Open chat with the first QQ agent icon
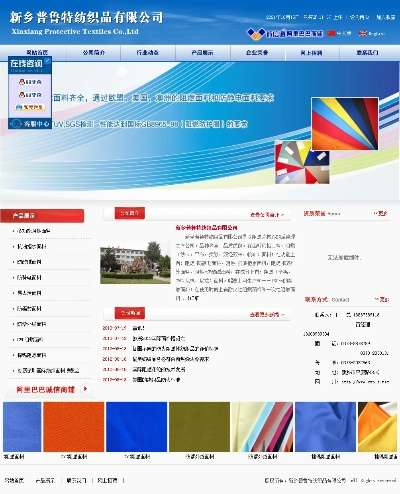Viewport: 400px width, 494px height. 30,82
